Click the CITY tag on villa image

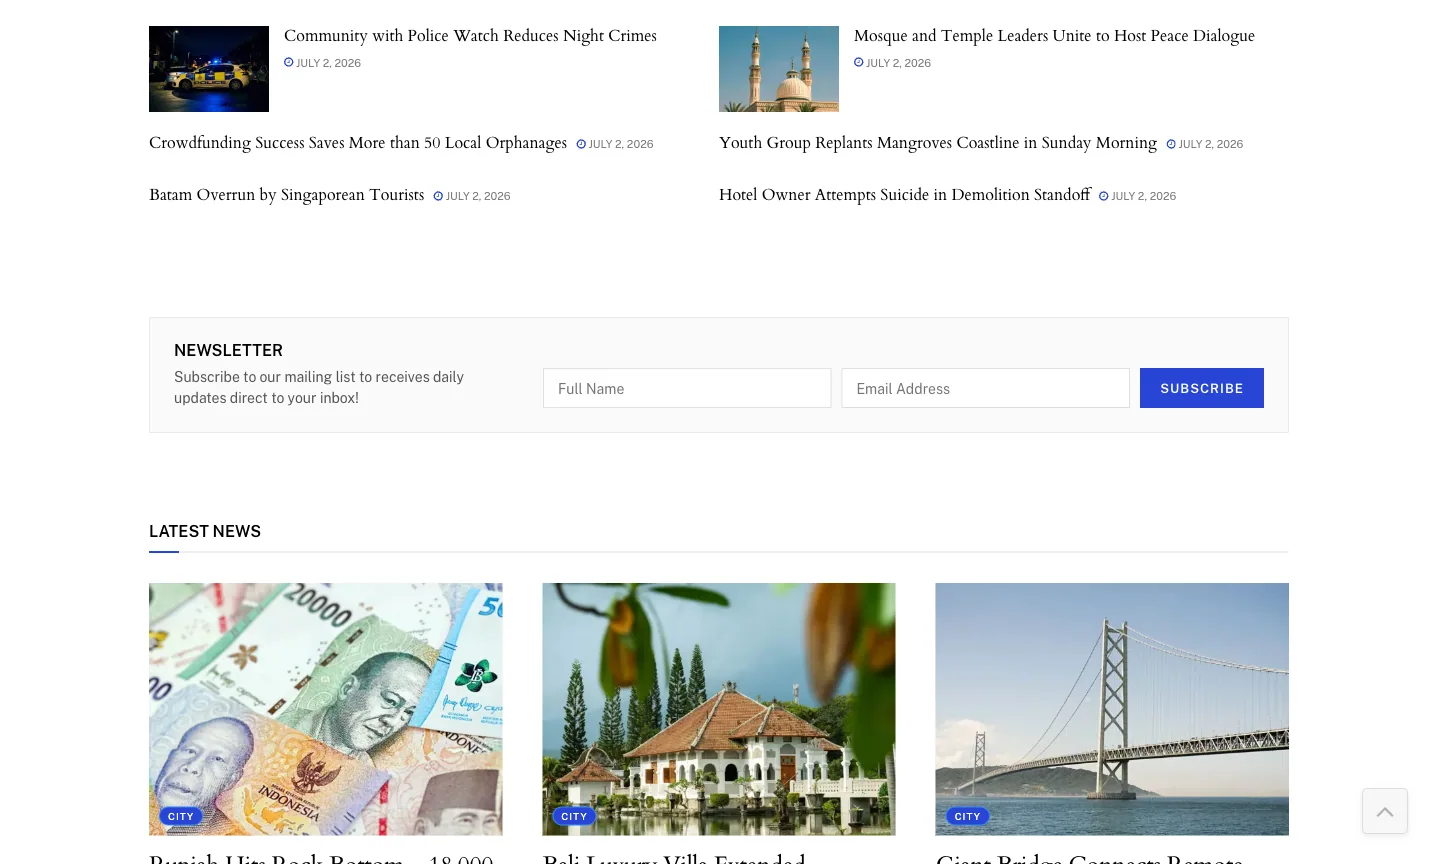(574, 816)
